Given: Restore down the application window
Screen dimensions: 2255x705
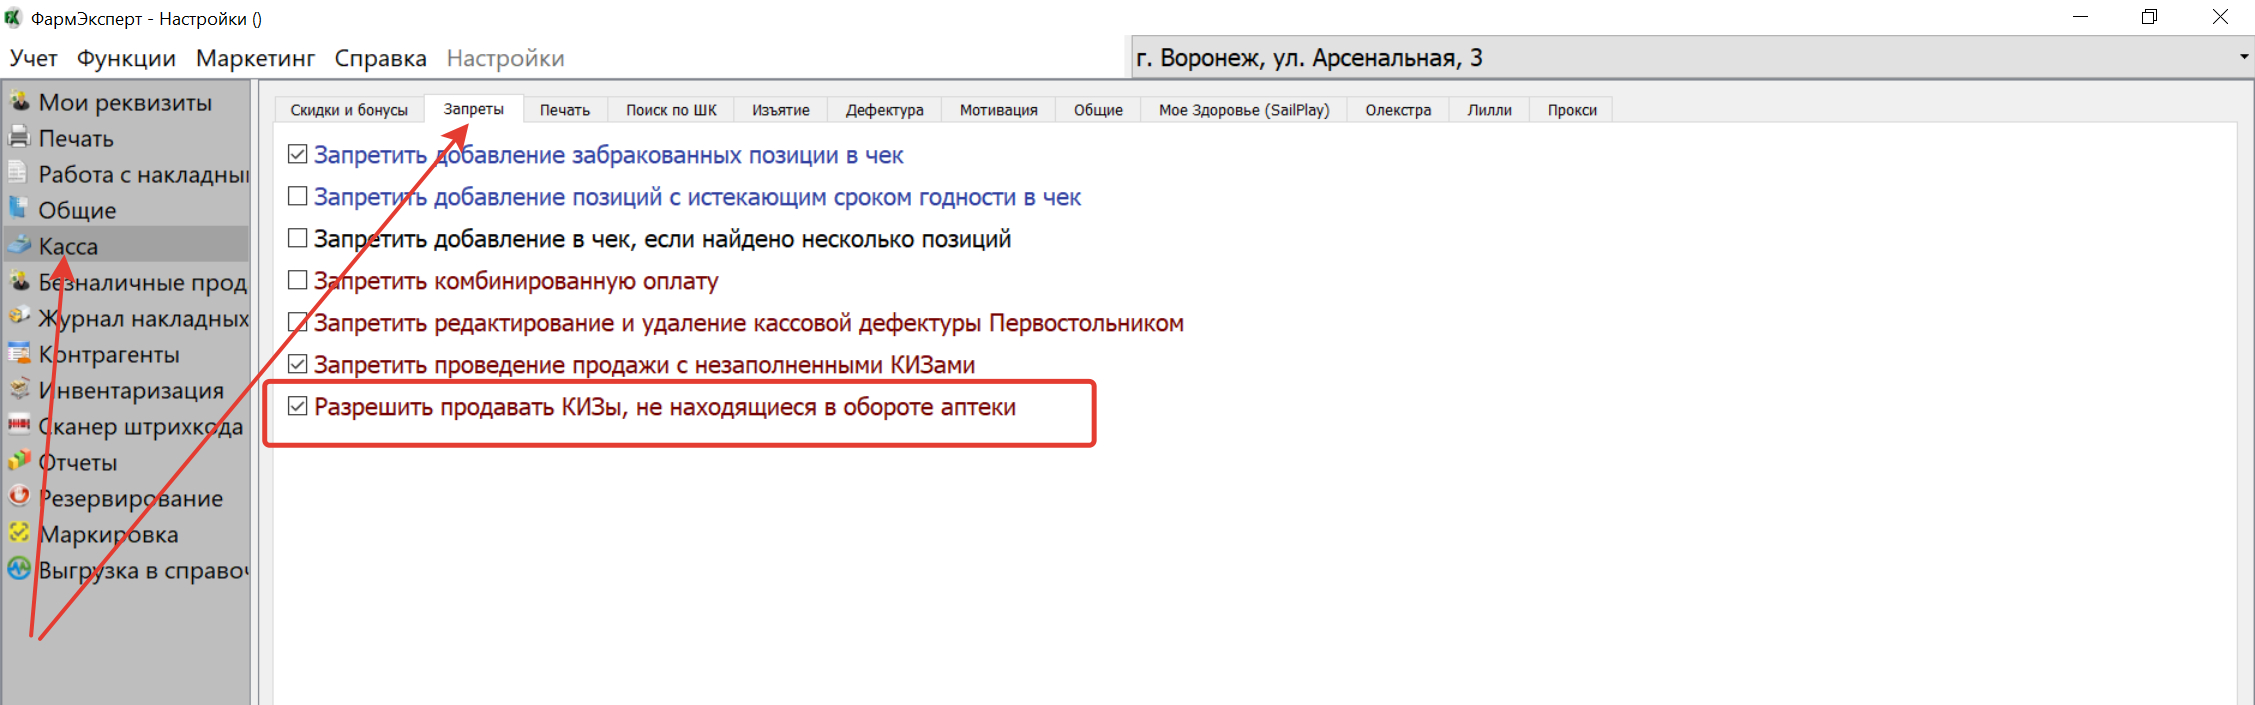Looking at the screenshot, I should tap(2149, 17).
